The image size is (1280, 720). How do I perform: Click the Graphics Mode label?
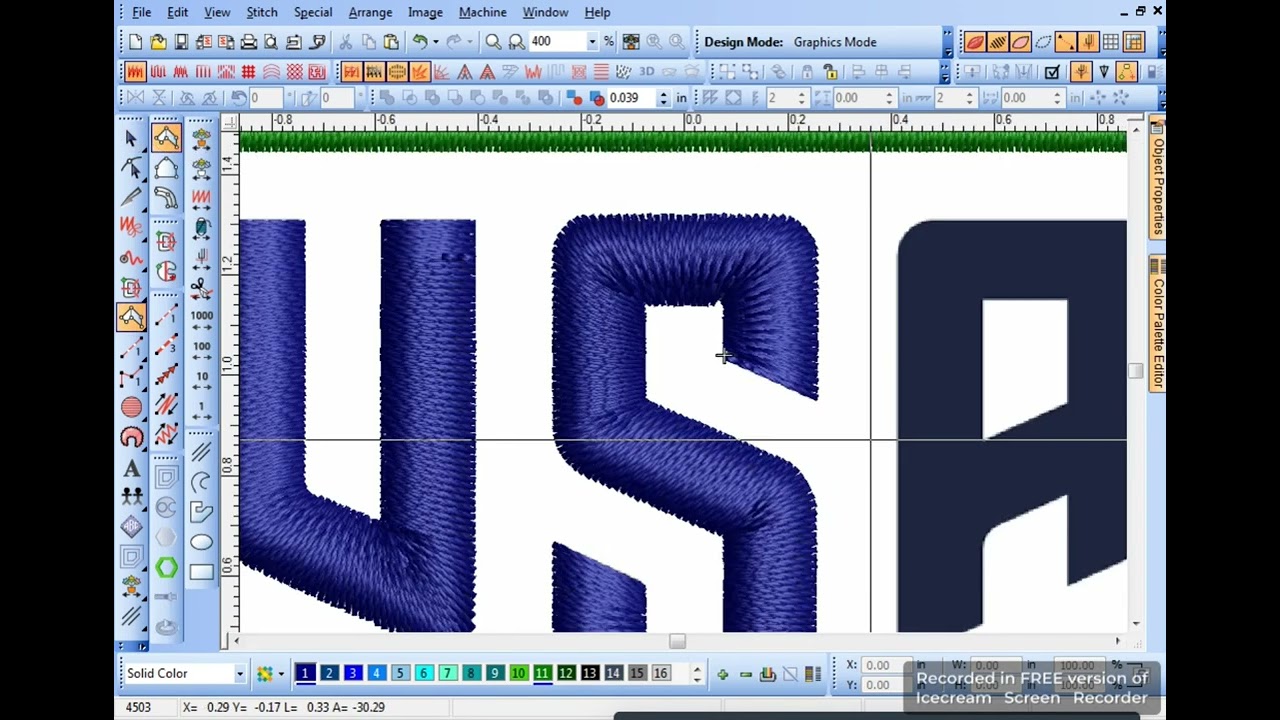(835, 42)
